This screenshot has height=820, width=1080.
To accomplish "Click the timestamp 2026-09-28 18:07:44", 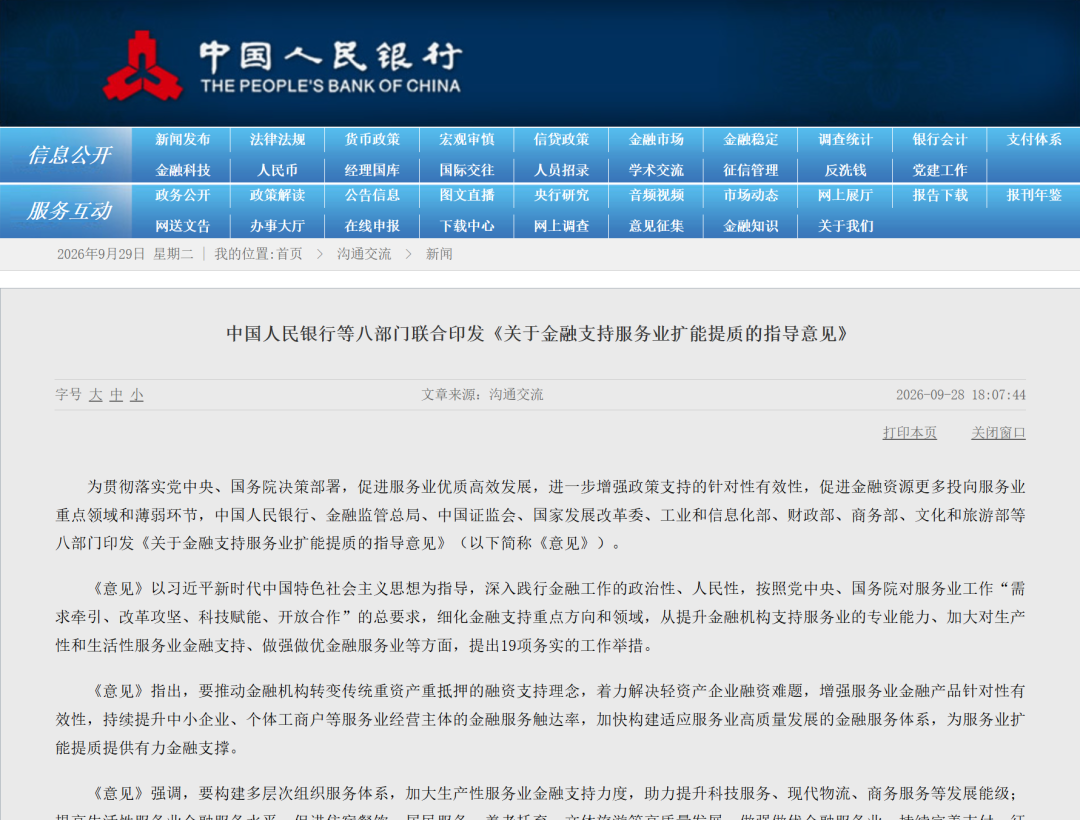I will [x=960, y=395].
